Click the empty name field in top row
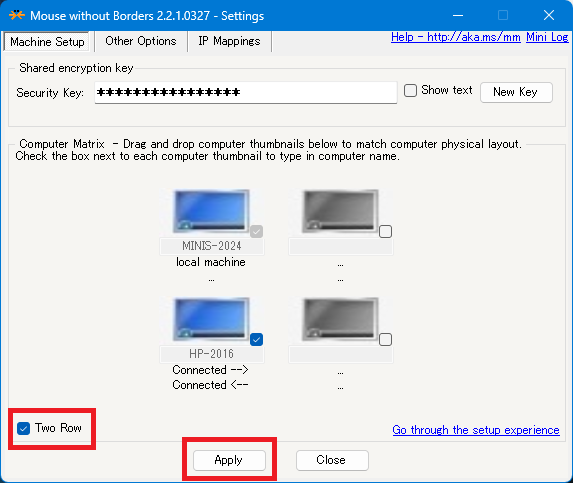 [x=341, y=246]
